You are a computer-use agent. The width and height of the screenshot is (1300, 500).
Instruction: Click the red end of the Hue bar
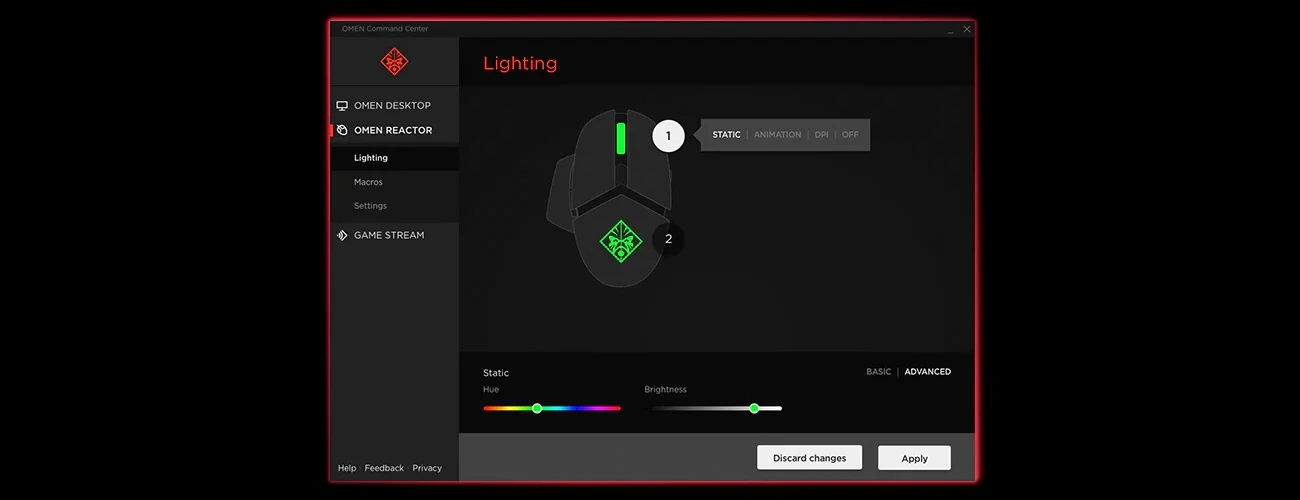(x=487, y=408)
